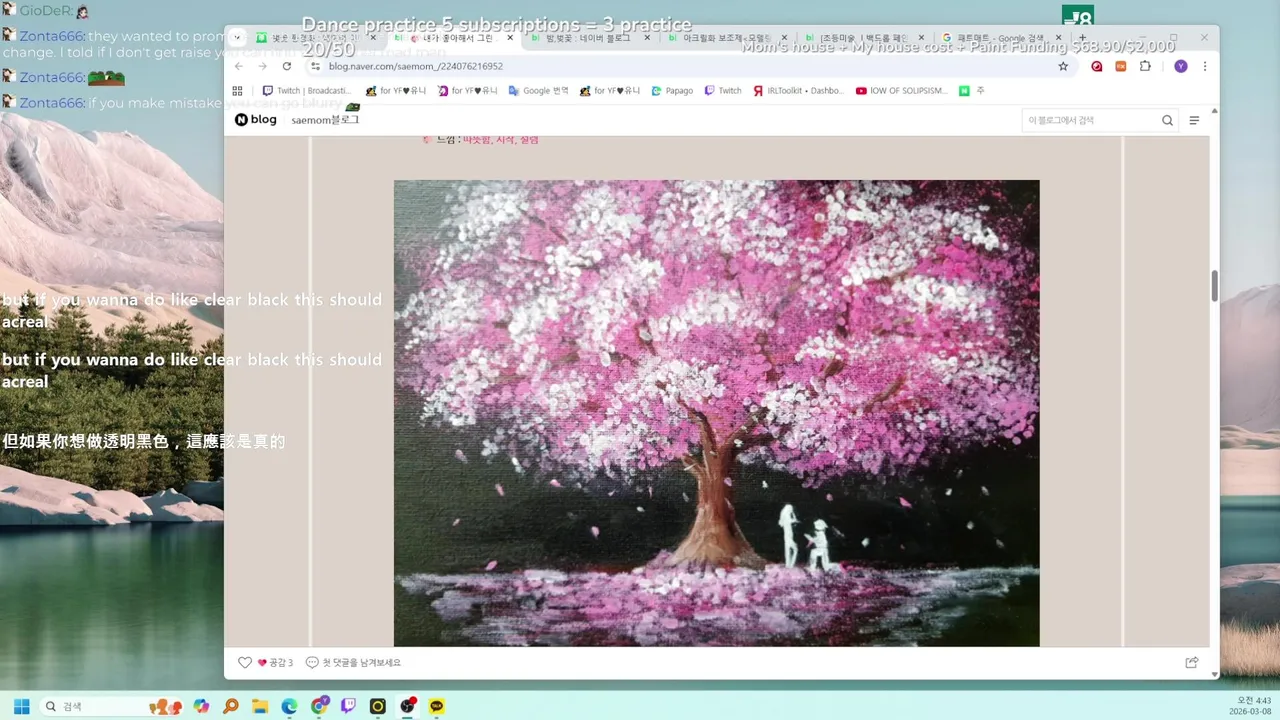Open the Chrome profile avatar Y
Image resolution: width=1280 pixels, height=720 pixels.
pyautogui.click(x=1181, y=66)
